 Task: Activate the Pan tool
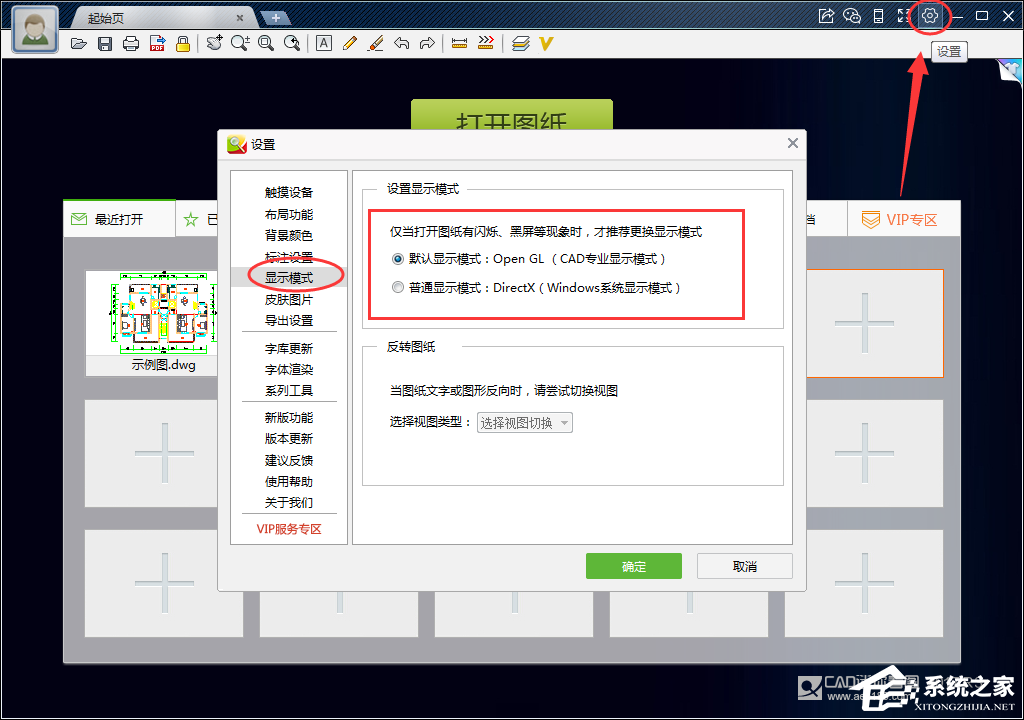[x=215, y=43]
